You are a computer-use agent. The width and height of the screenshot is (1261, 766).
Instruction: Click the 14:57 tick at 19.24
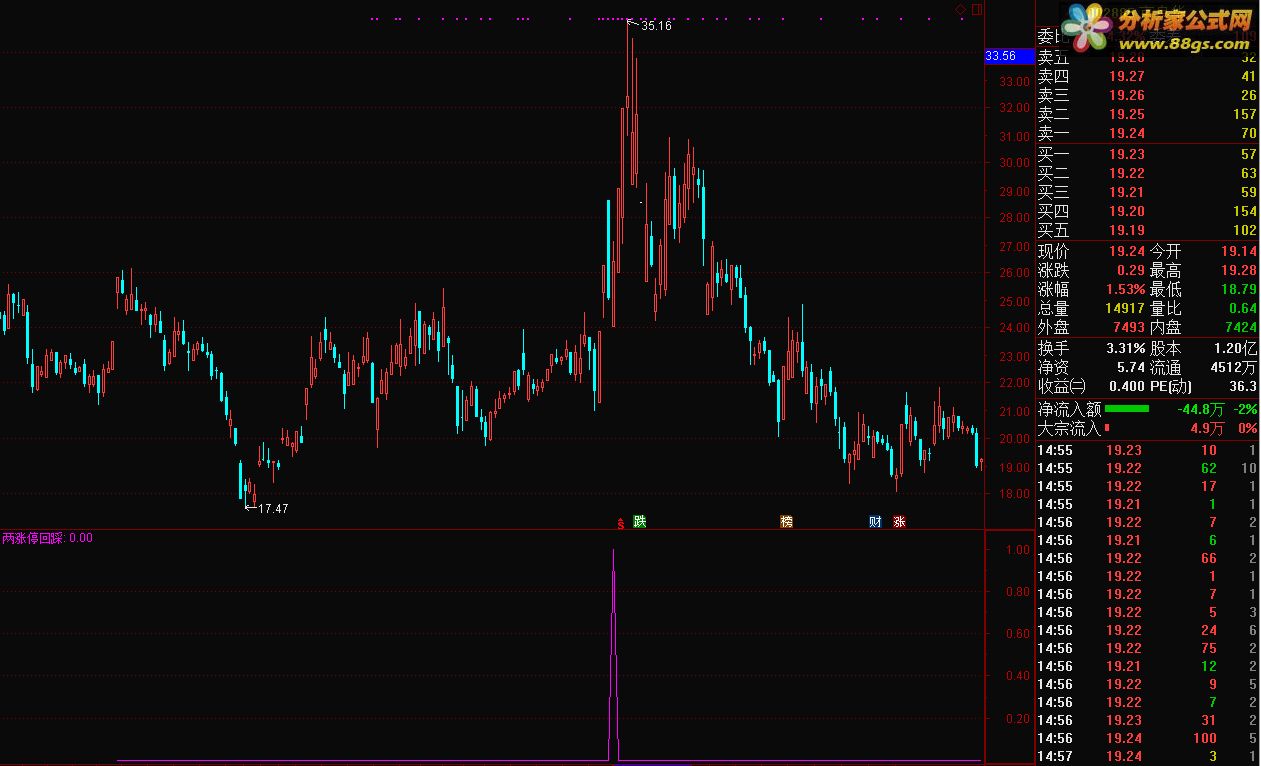1147,756
